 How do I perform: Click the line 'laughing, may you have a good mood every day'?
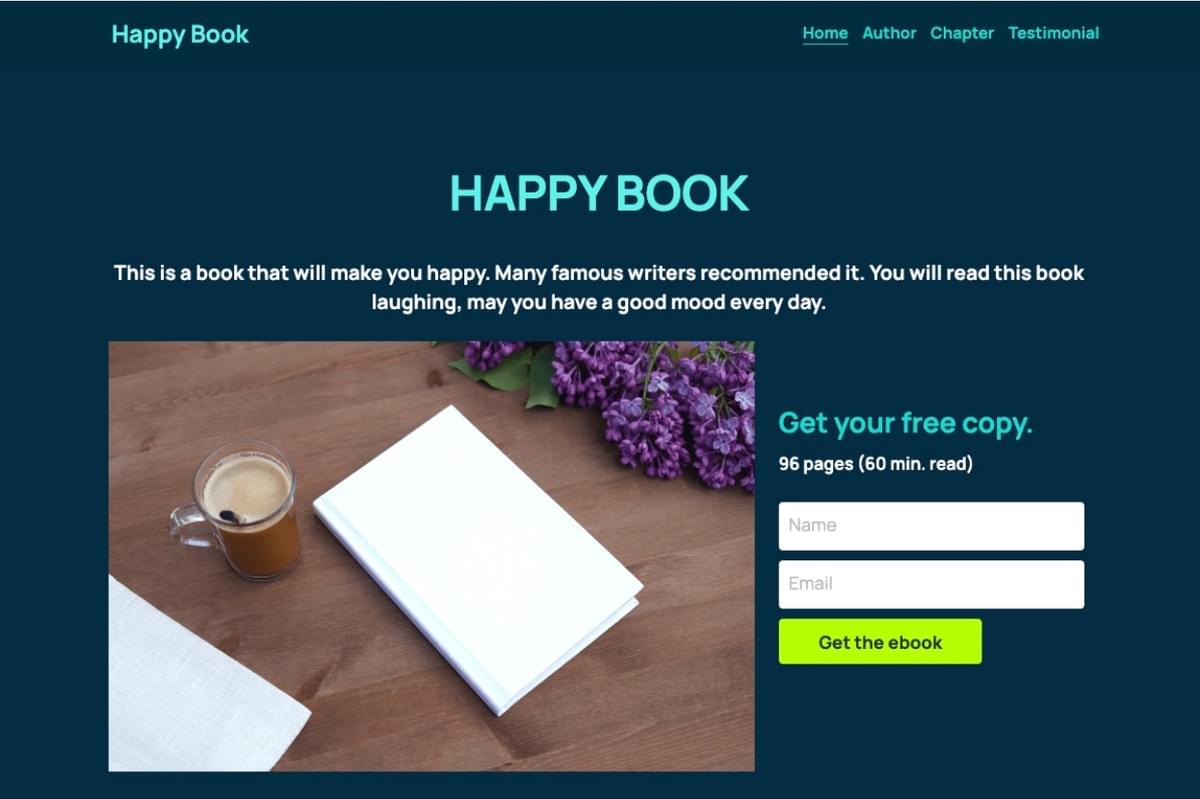click(x=598, y=302)
